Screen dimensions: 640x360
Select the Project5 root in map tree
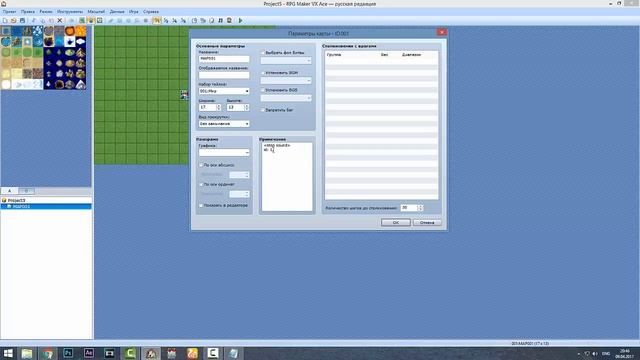point(16,200)
